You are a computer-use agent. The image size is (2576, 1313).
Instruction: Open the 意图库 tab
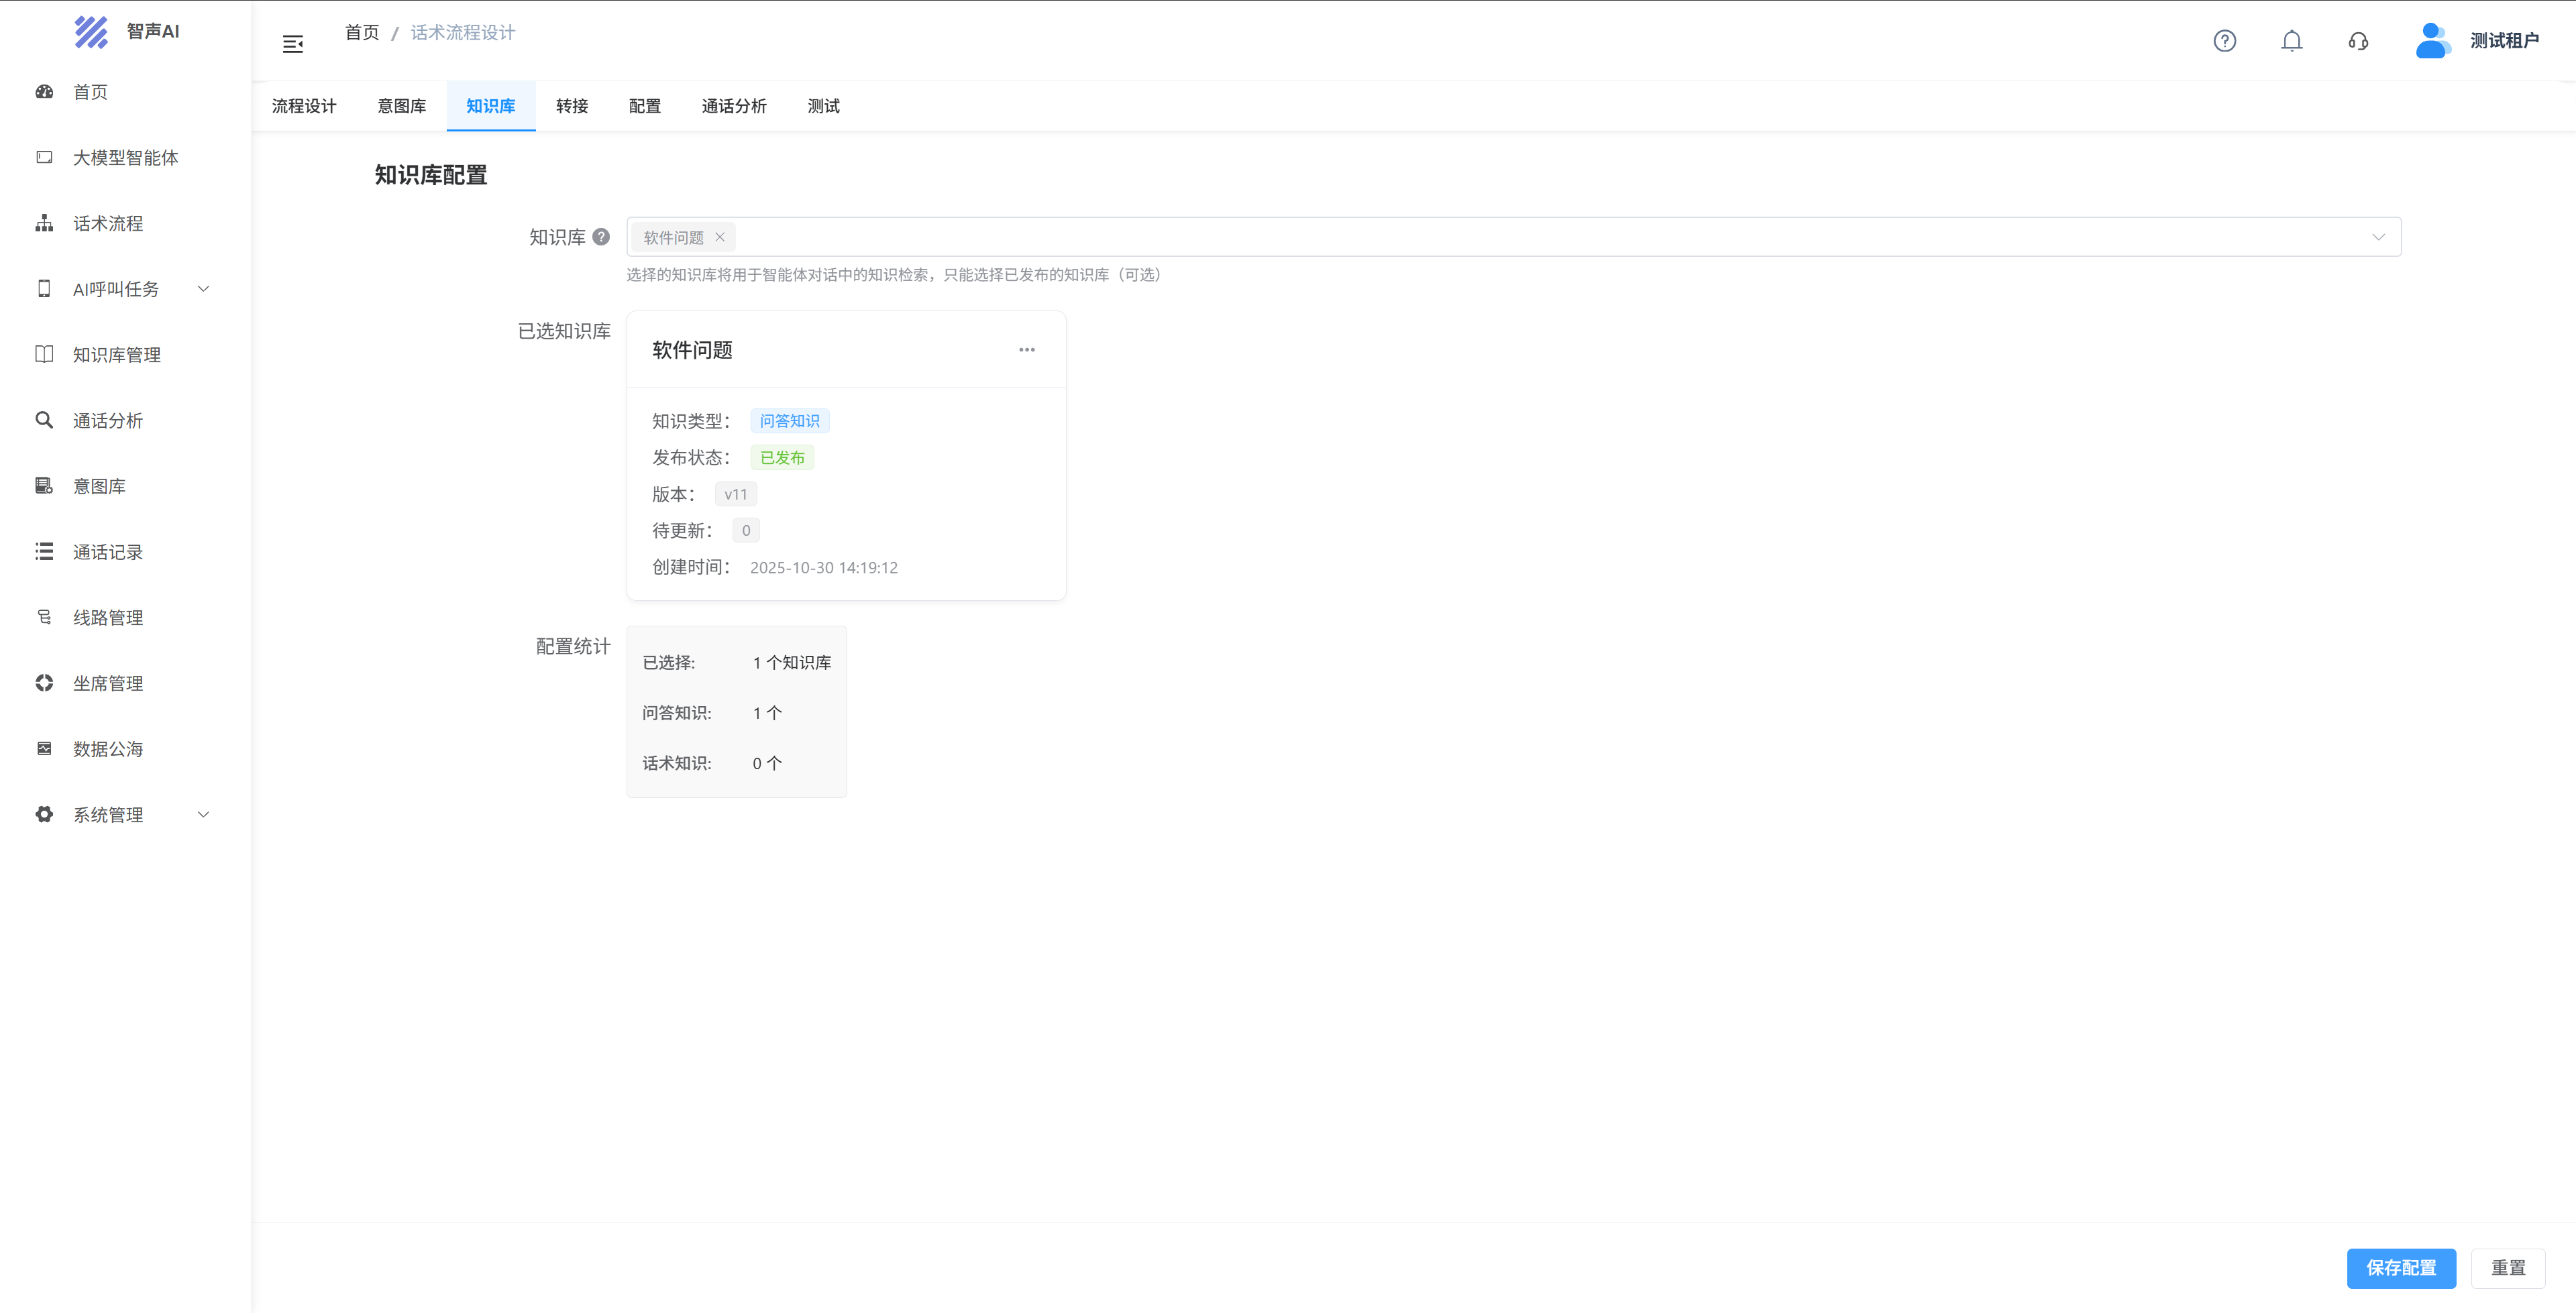click(401, 106)
